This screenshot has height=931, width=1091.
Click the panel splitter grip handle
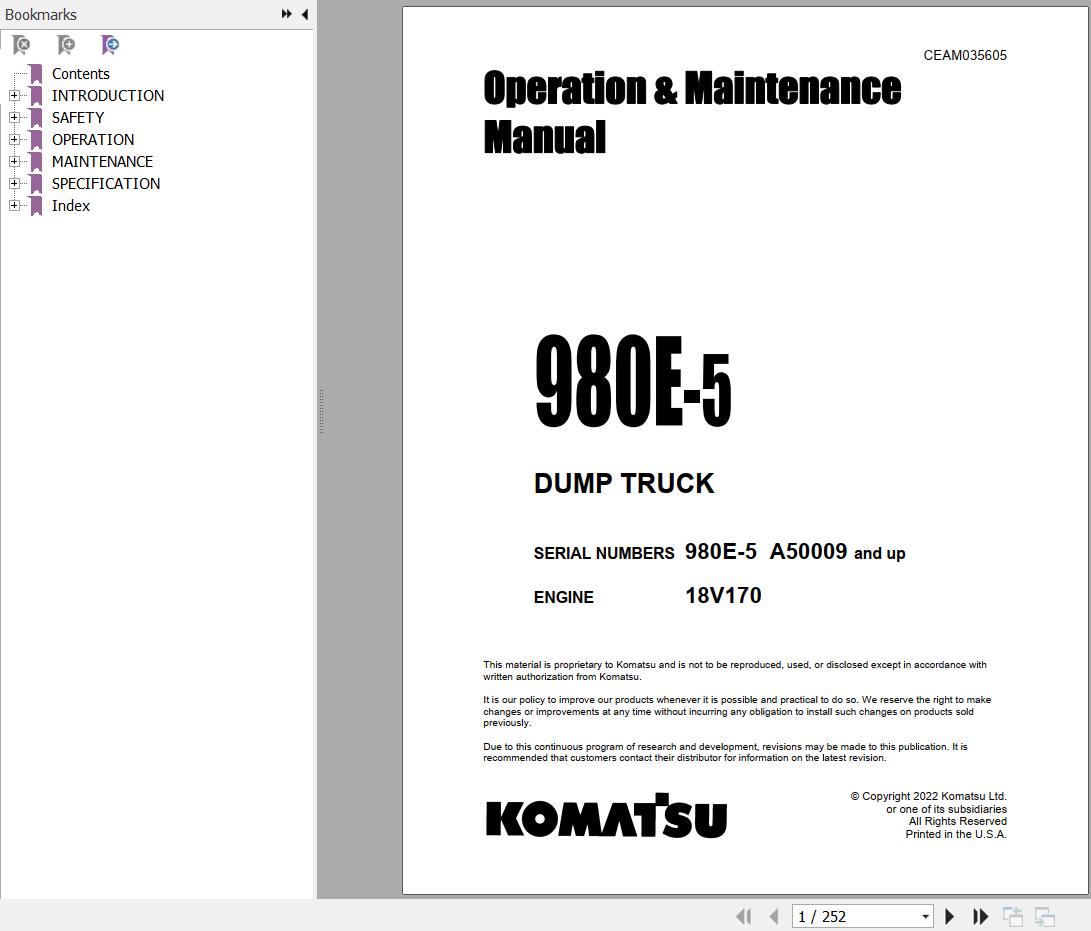click(321, 411)
